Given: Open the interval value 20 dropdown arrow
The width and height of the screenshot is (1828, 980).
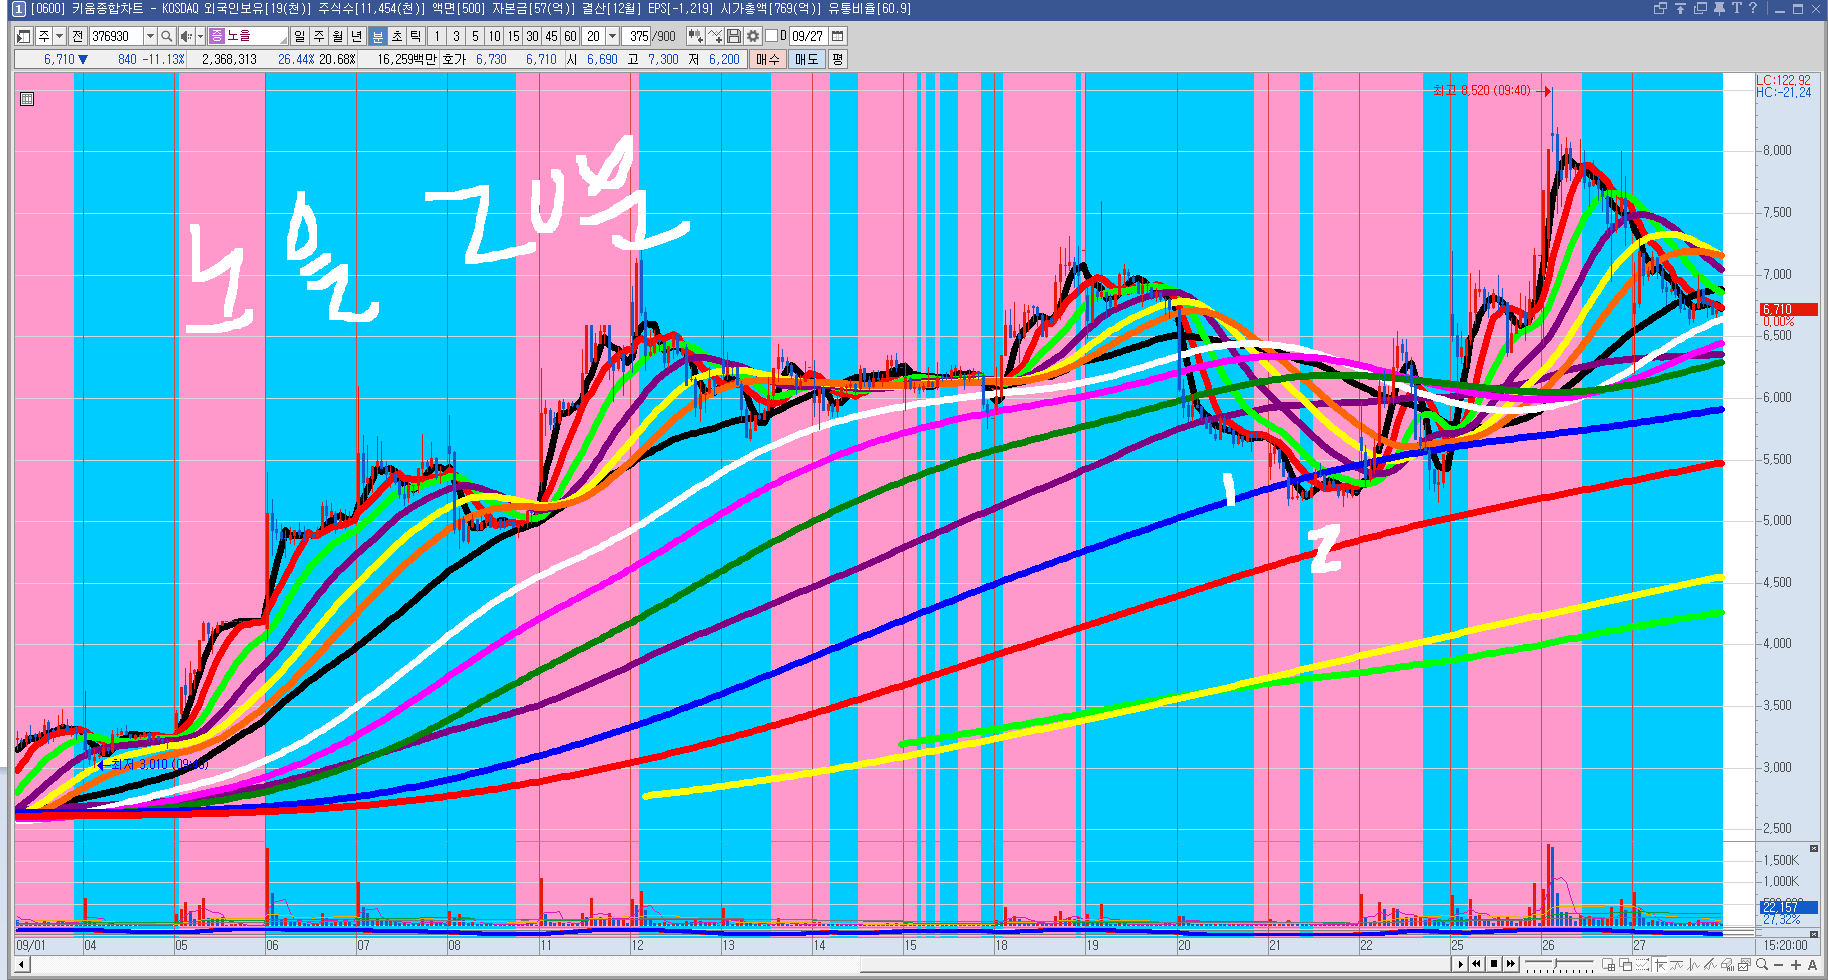Looking at the screenshot, I should [612, 36].
